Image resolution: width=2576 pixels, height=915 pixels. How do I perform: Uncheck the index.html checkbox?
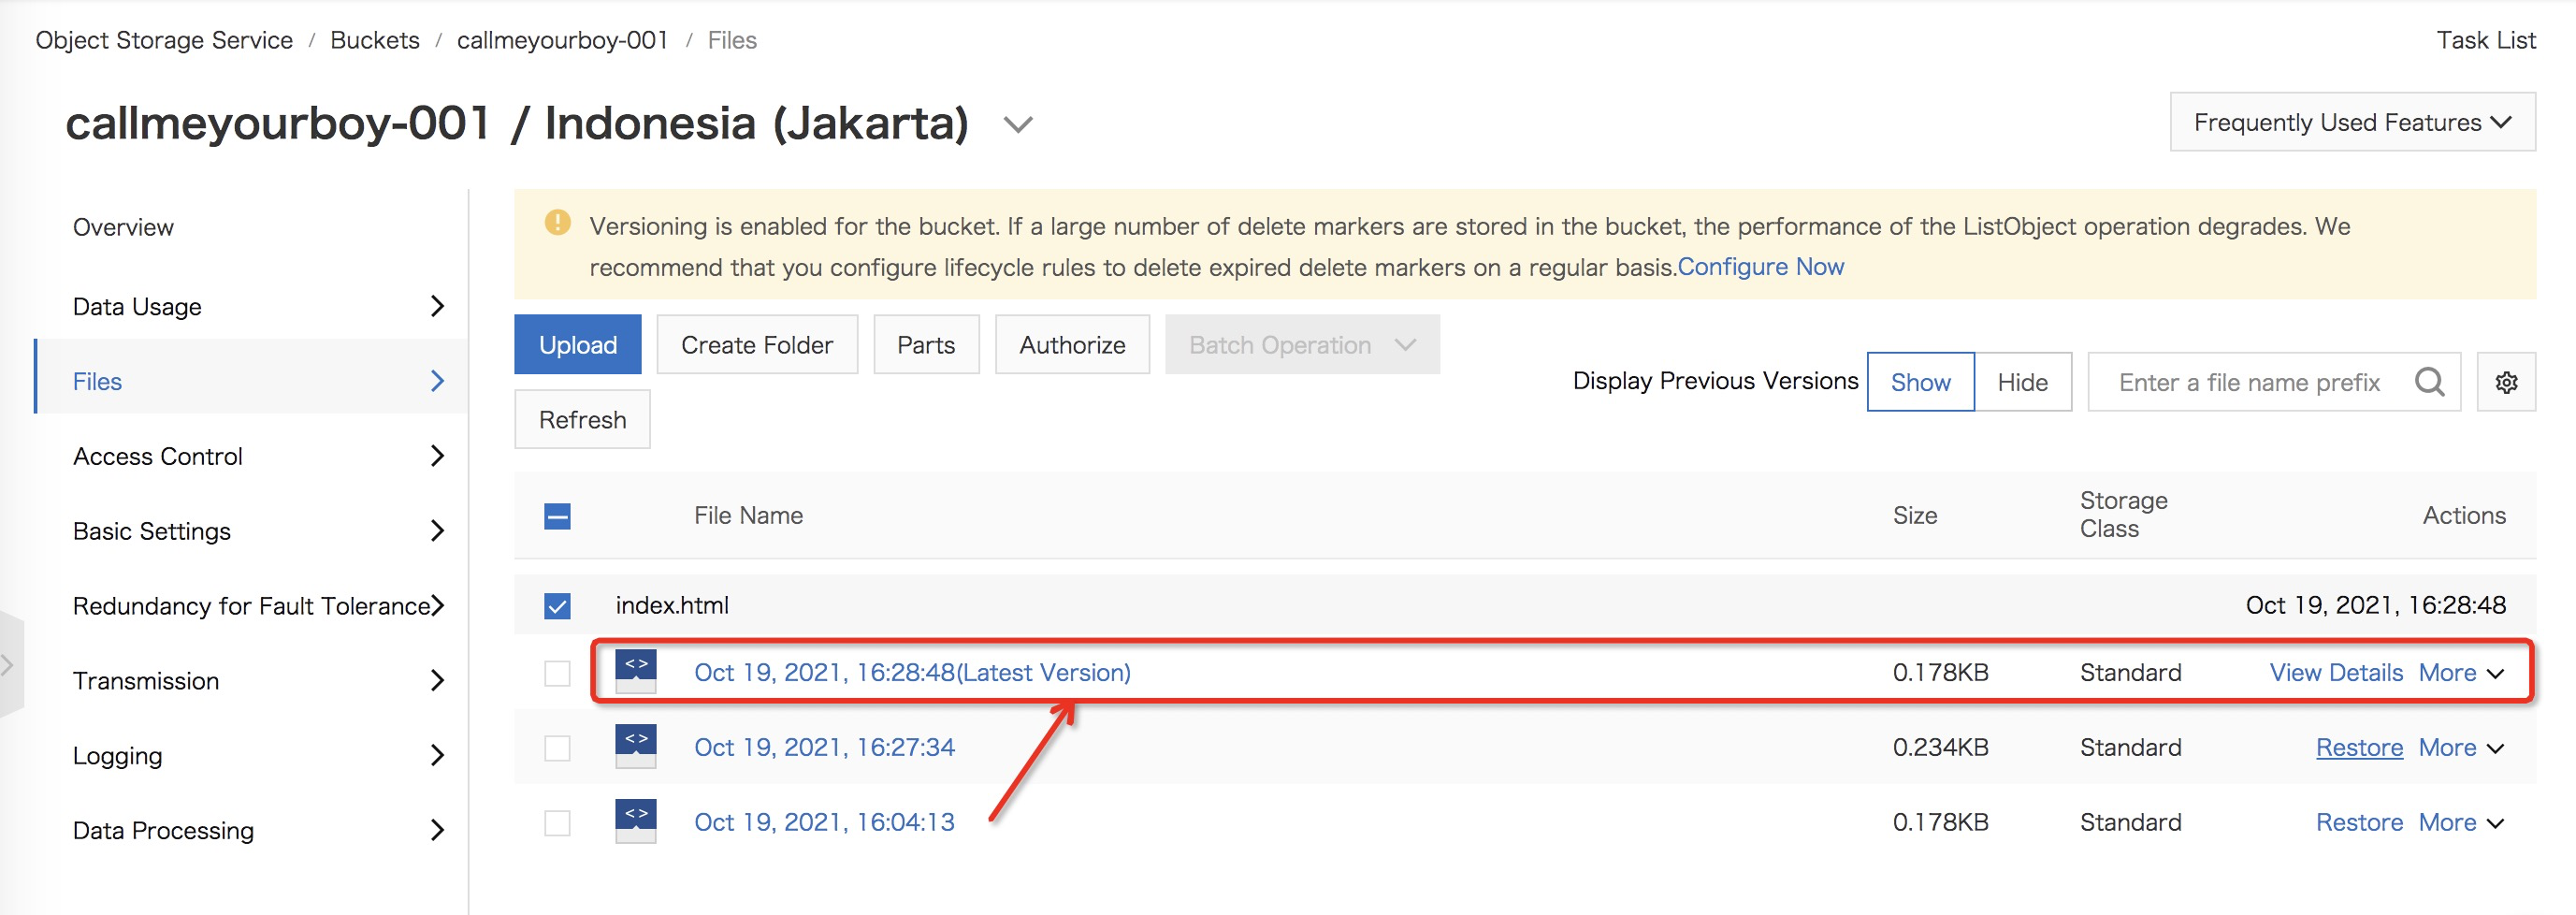(x=557, y=605)
